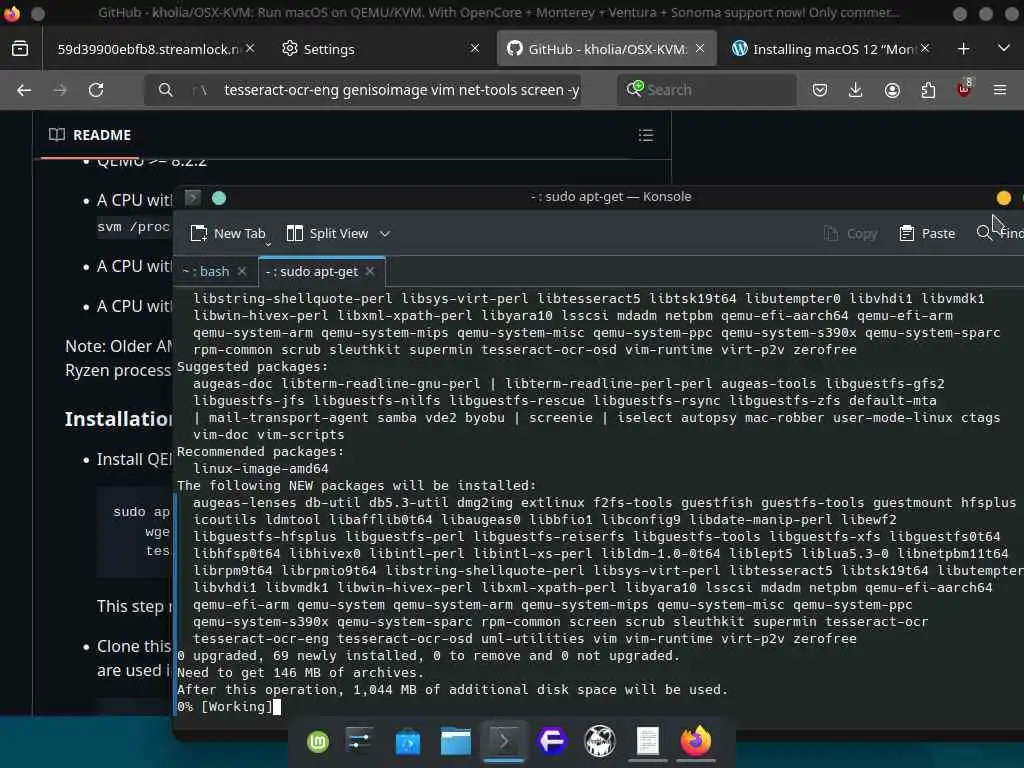Click 'Suggested packages:' line in terminal
Viewport: 1024px width, 768px height.
tap(252, 366)
